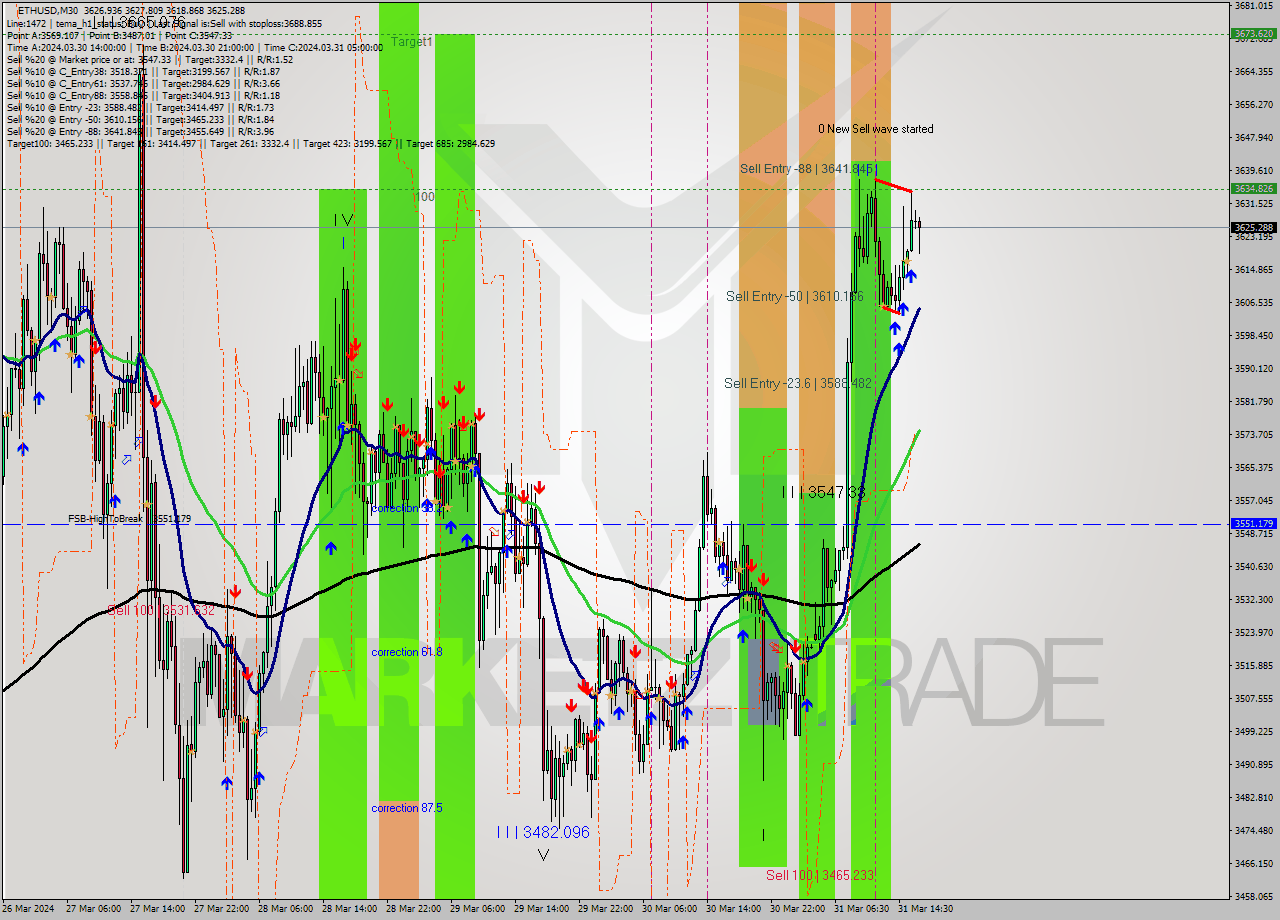Click price axis value 3647.940

pyautogui.click(x=1254, y=137)
